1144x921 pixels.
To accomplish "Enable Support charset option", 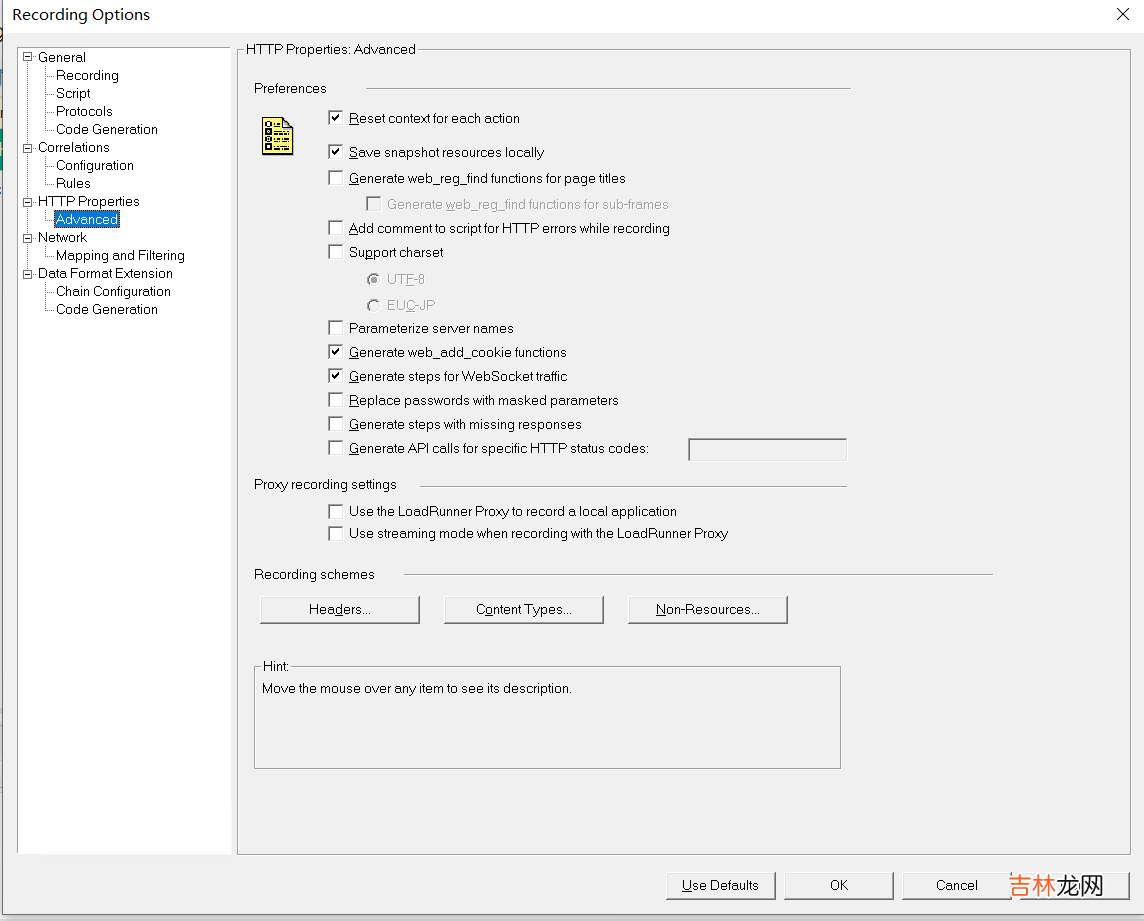I will 336,252.
